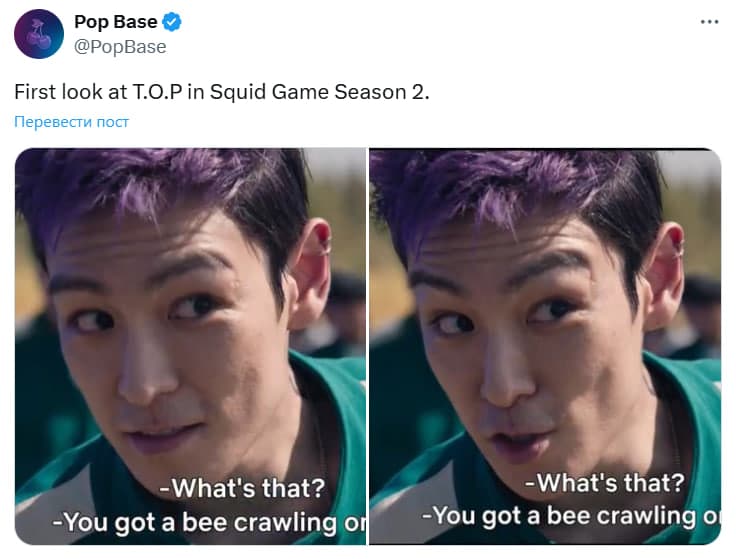This screenshot has width=736, height=559.
Task: Open the Pop Base display name
Action: click(x=115, y=22)
